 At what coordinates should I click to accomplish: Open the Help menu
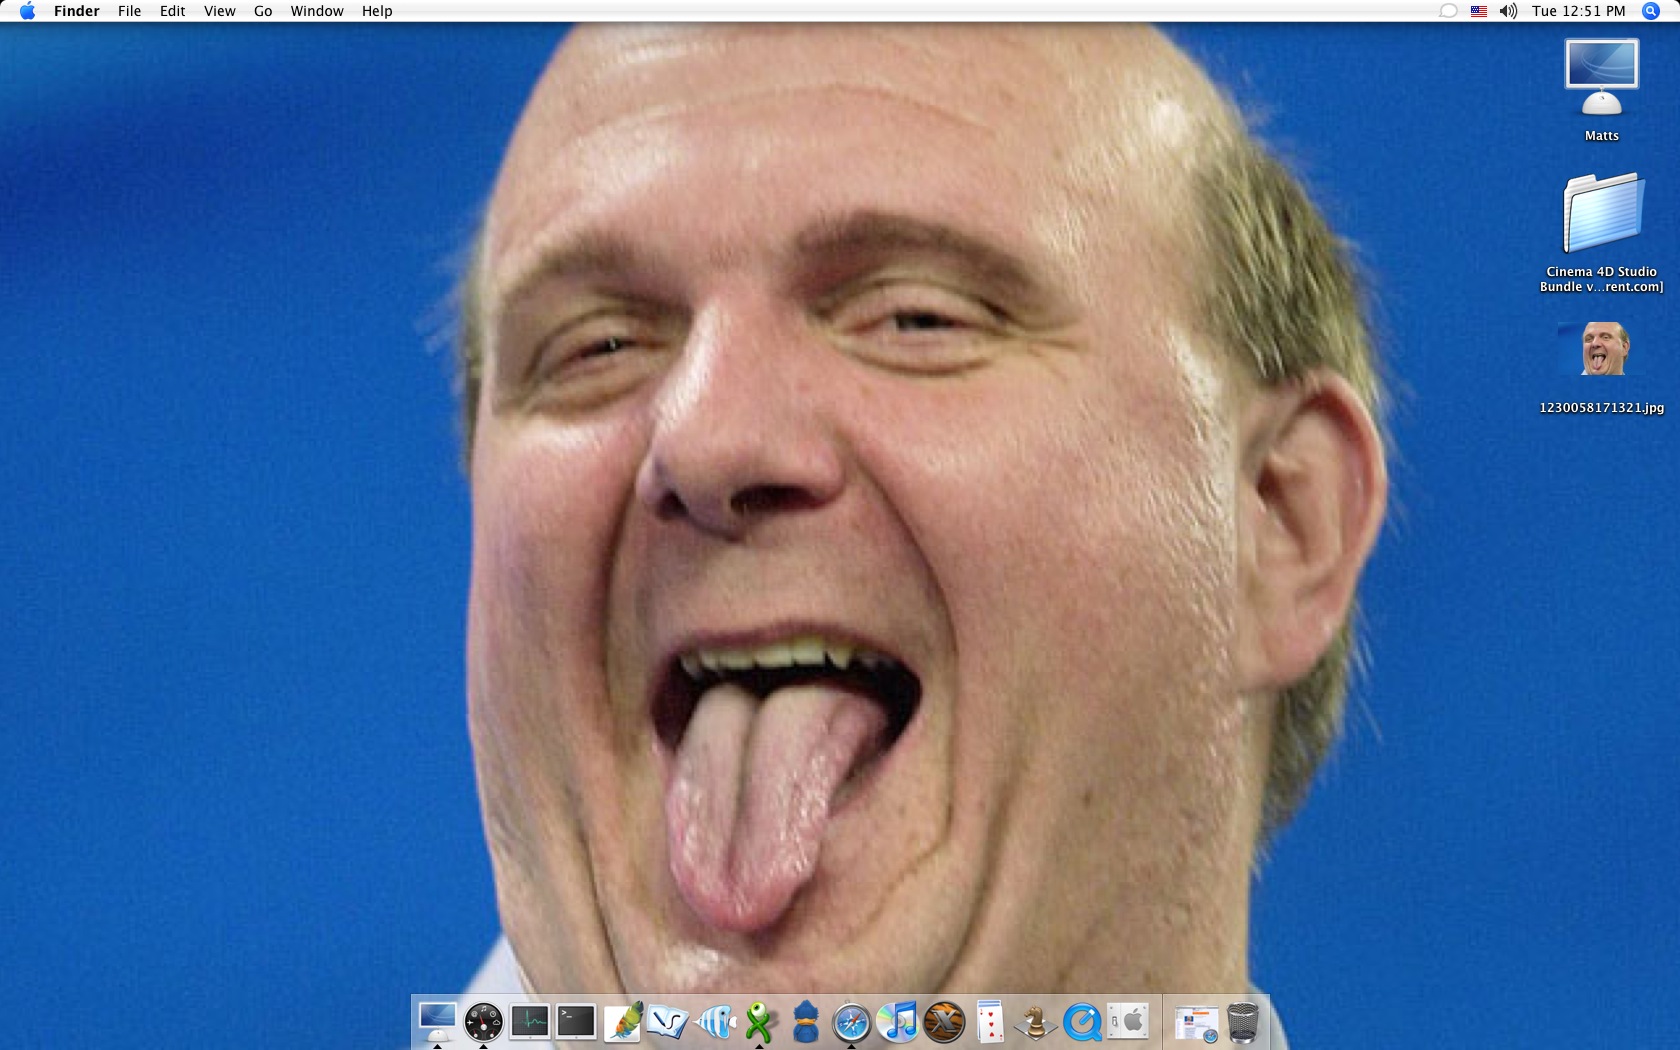pos(377,11)
